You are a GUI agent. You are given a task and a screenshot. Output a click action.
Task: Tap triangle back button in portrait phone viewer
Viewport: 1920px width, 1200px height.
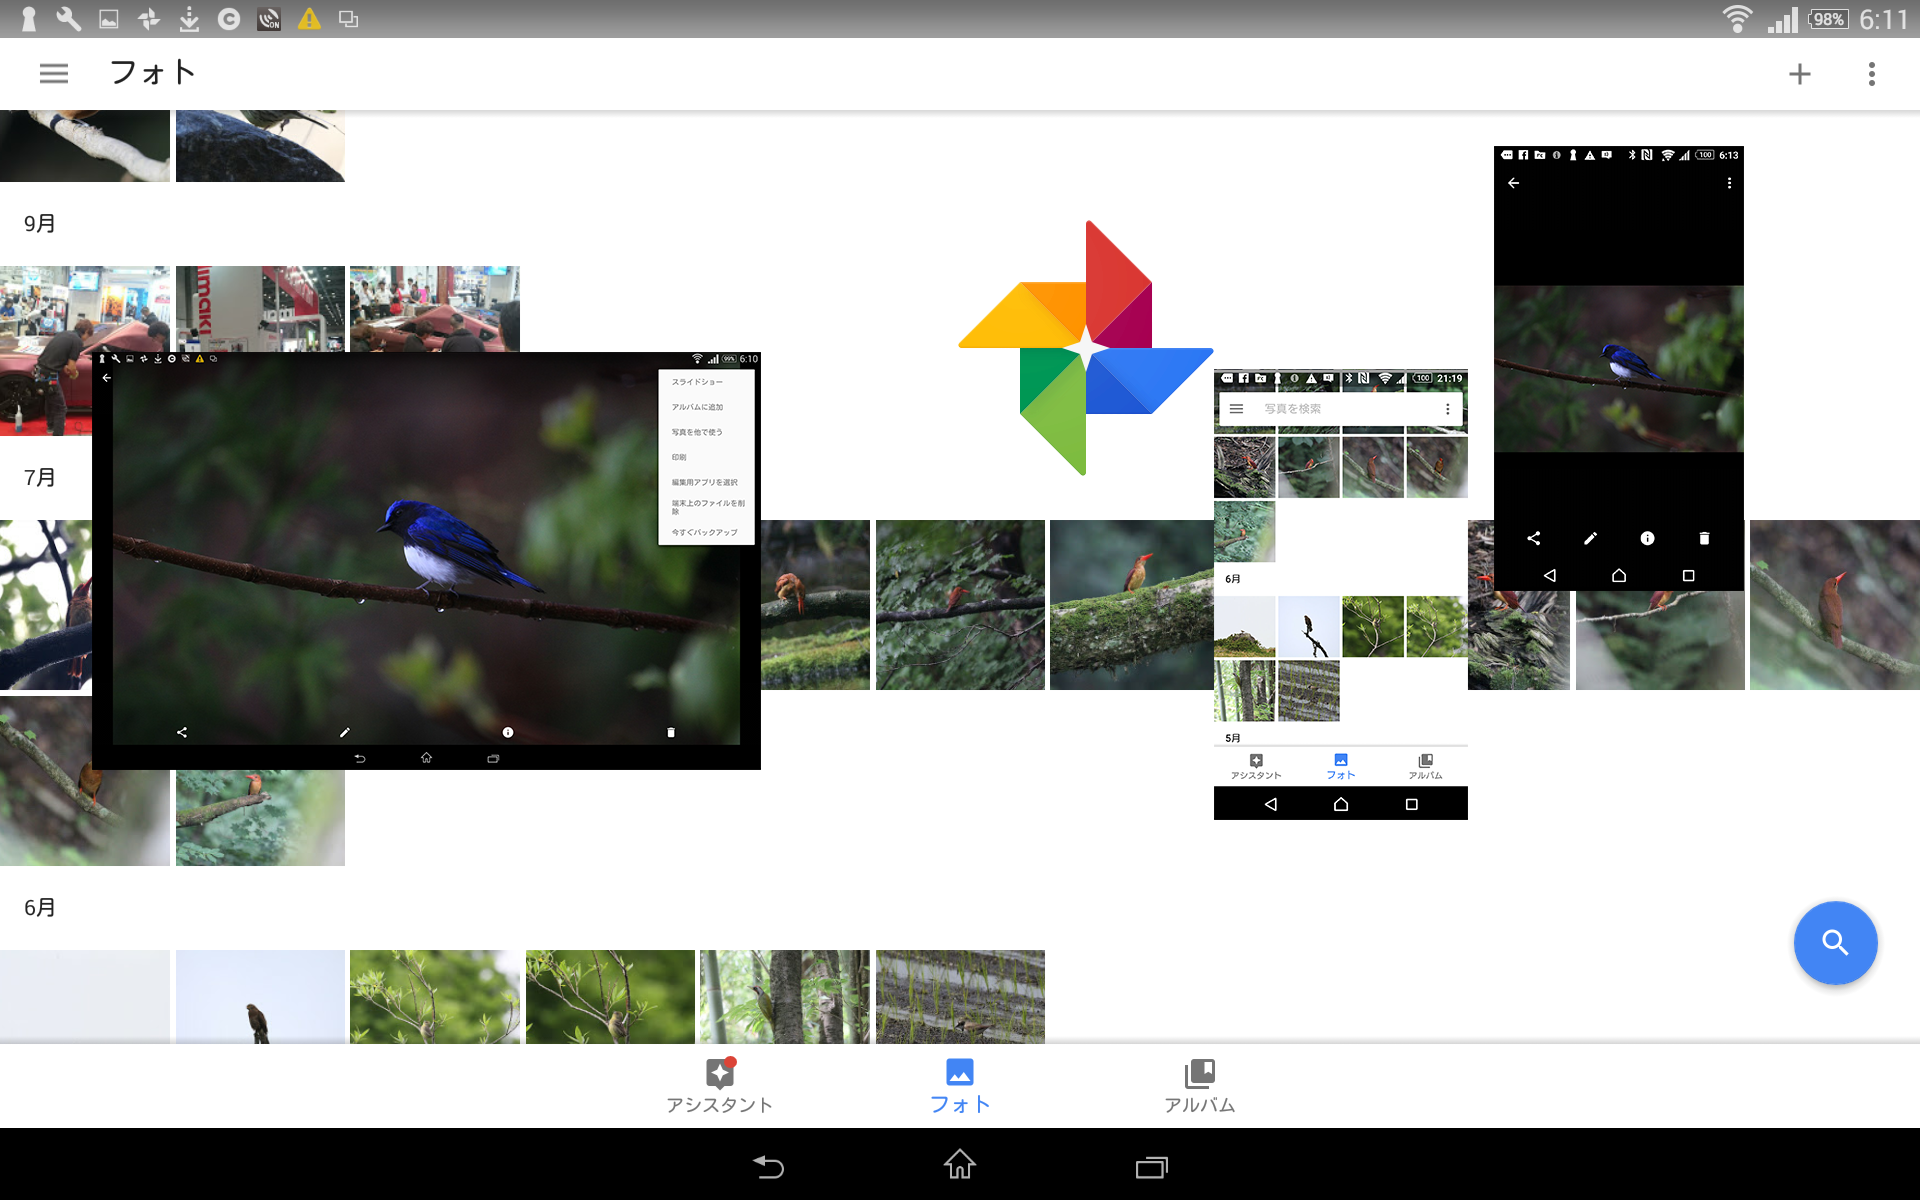tap(1549, 575)
